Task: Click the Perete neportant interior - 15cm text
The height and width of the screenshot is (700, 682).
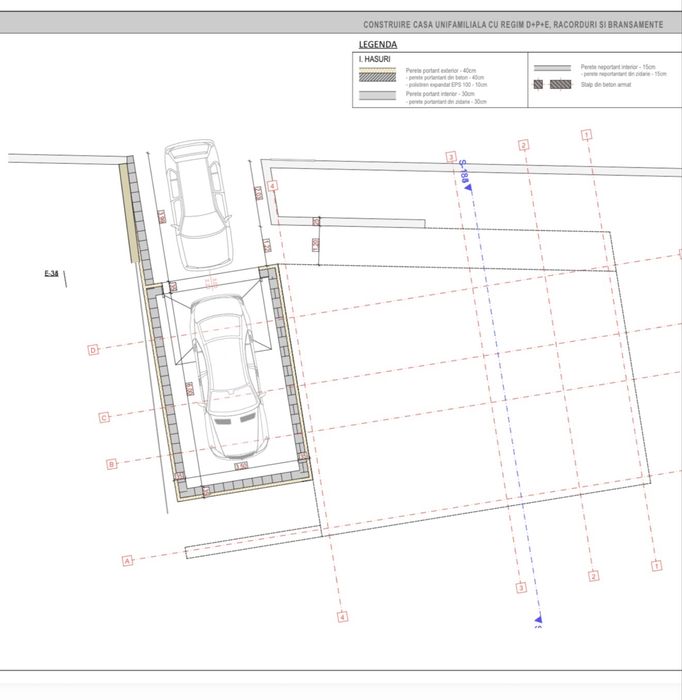Action: pyautogui.click(x=618, y=67)
